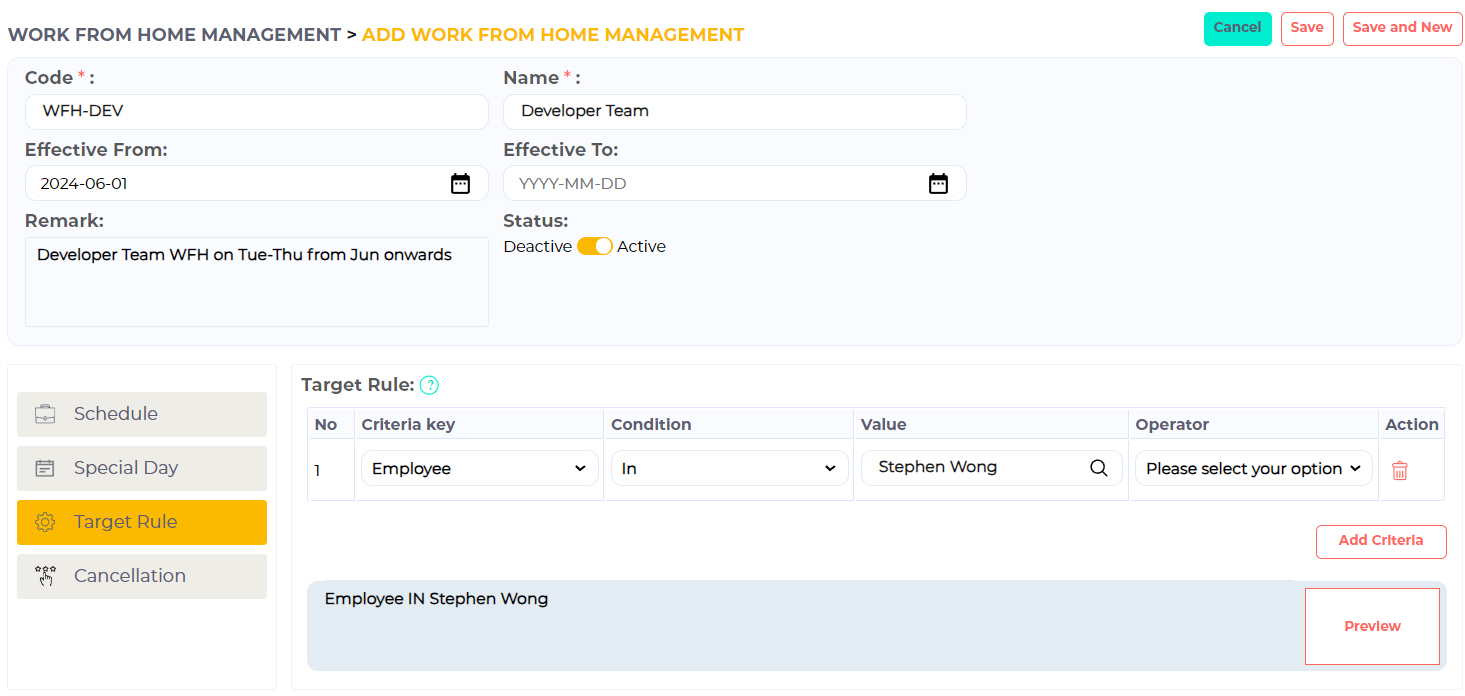The height and width of the screenshot is (696, 1465).
Task: Click the Name input field
Action: [734, 112]
